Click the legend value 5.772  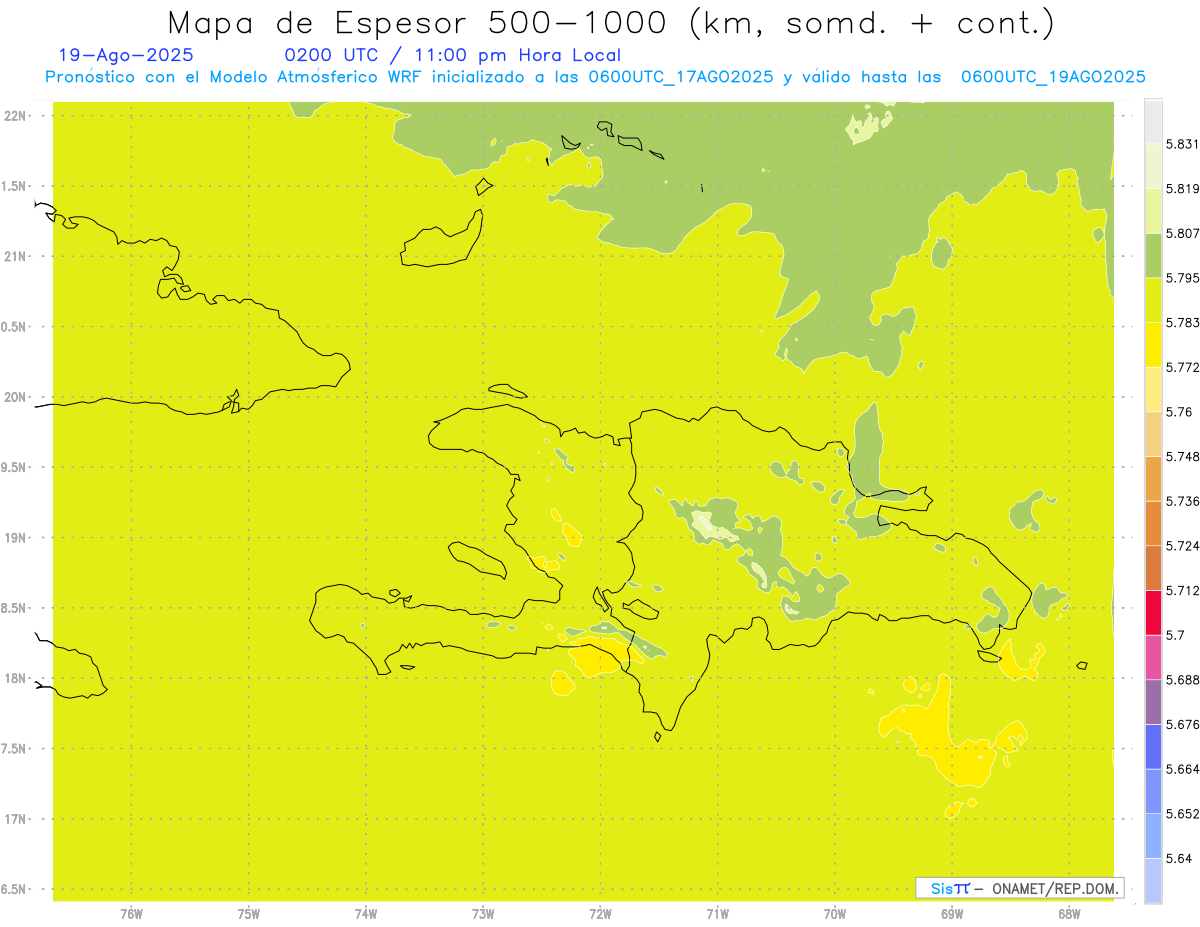[x=1182, y=367]
